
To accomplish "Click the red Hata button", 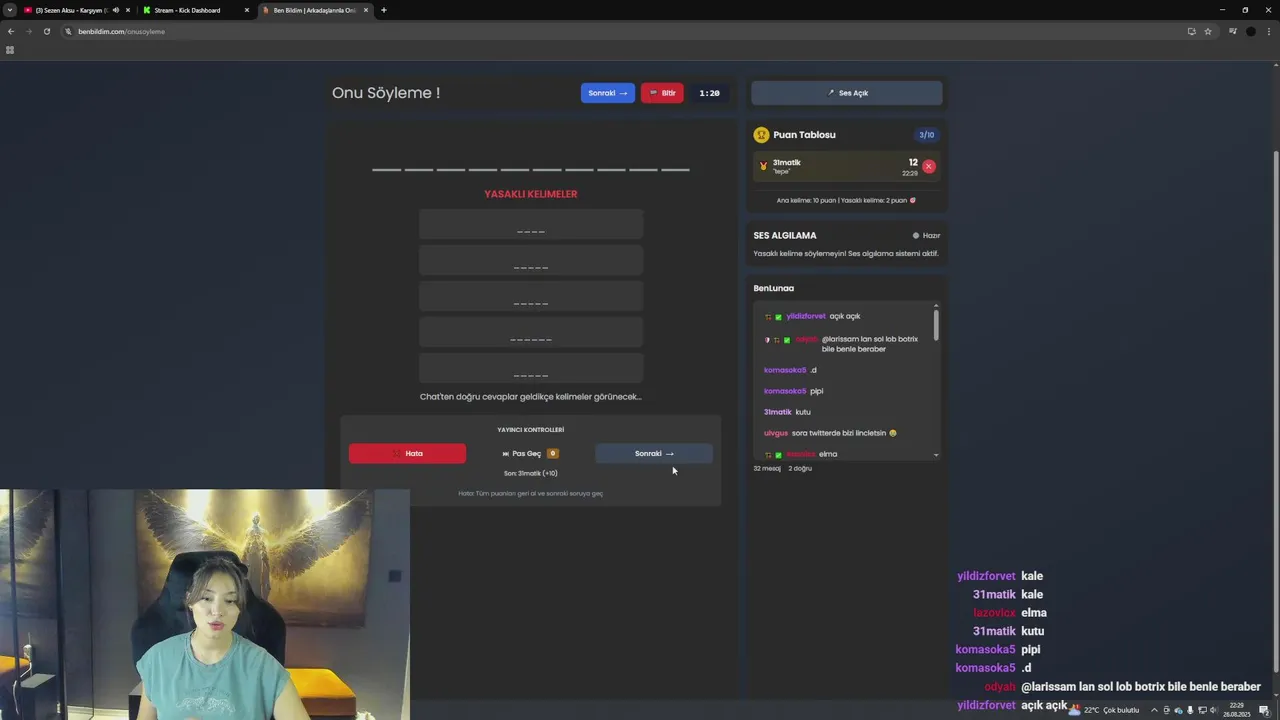I will coord(407,453).
